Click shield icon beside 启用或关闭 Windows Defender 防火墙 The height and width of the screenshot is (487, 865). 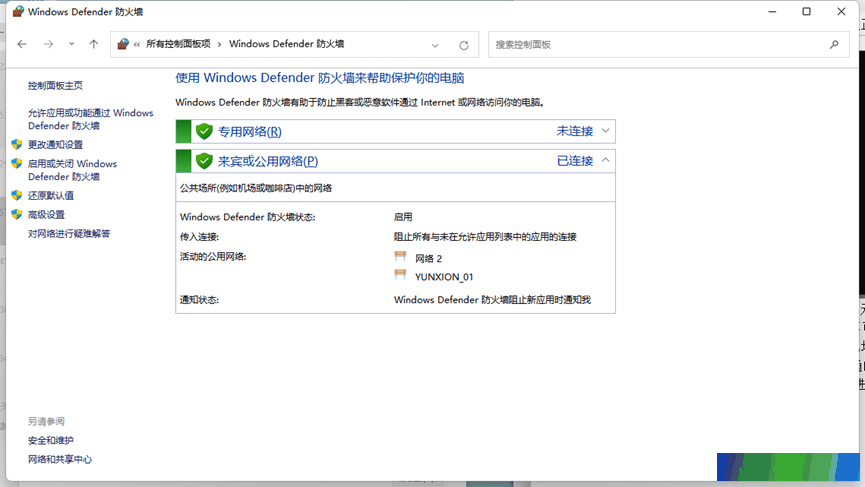[17, 164]
